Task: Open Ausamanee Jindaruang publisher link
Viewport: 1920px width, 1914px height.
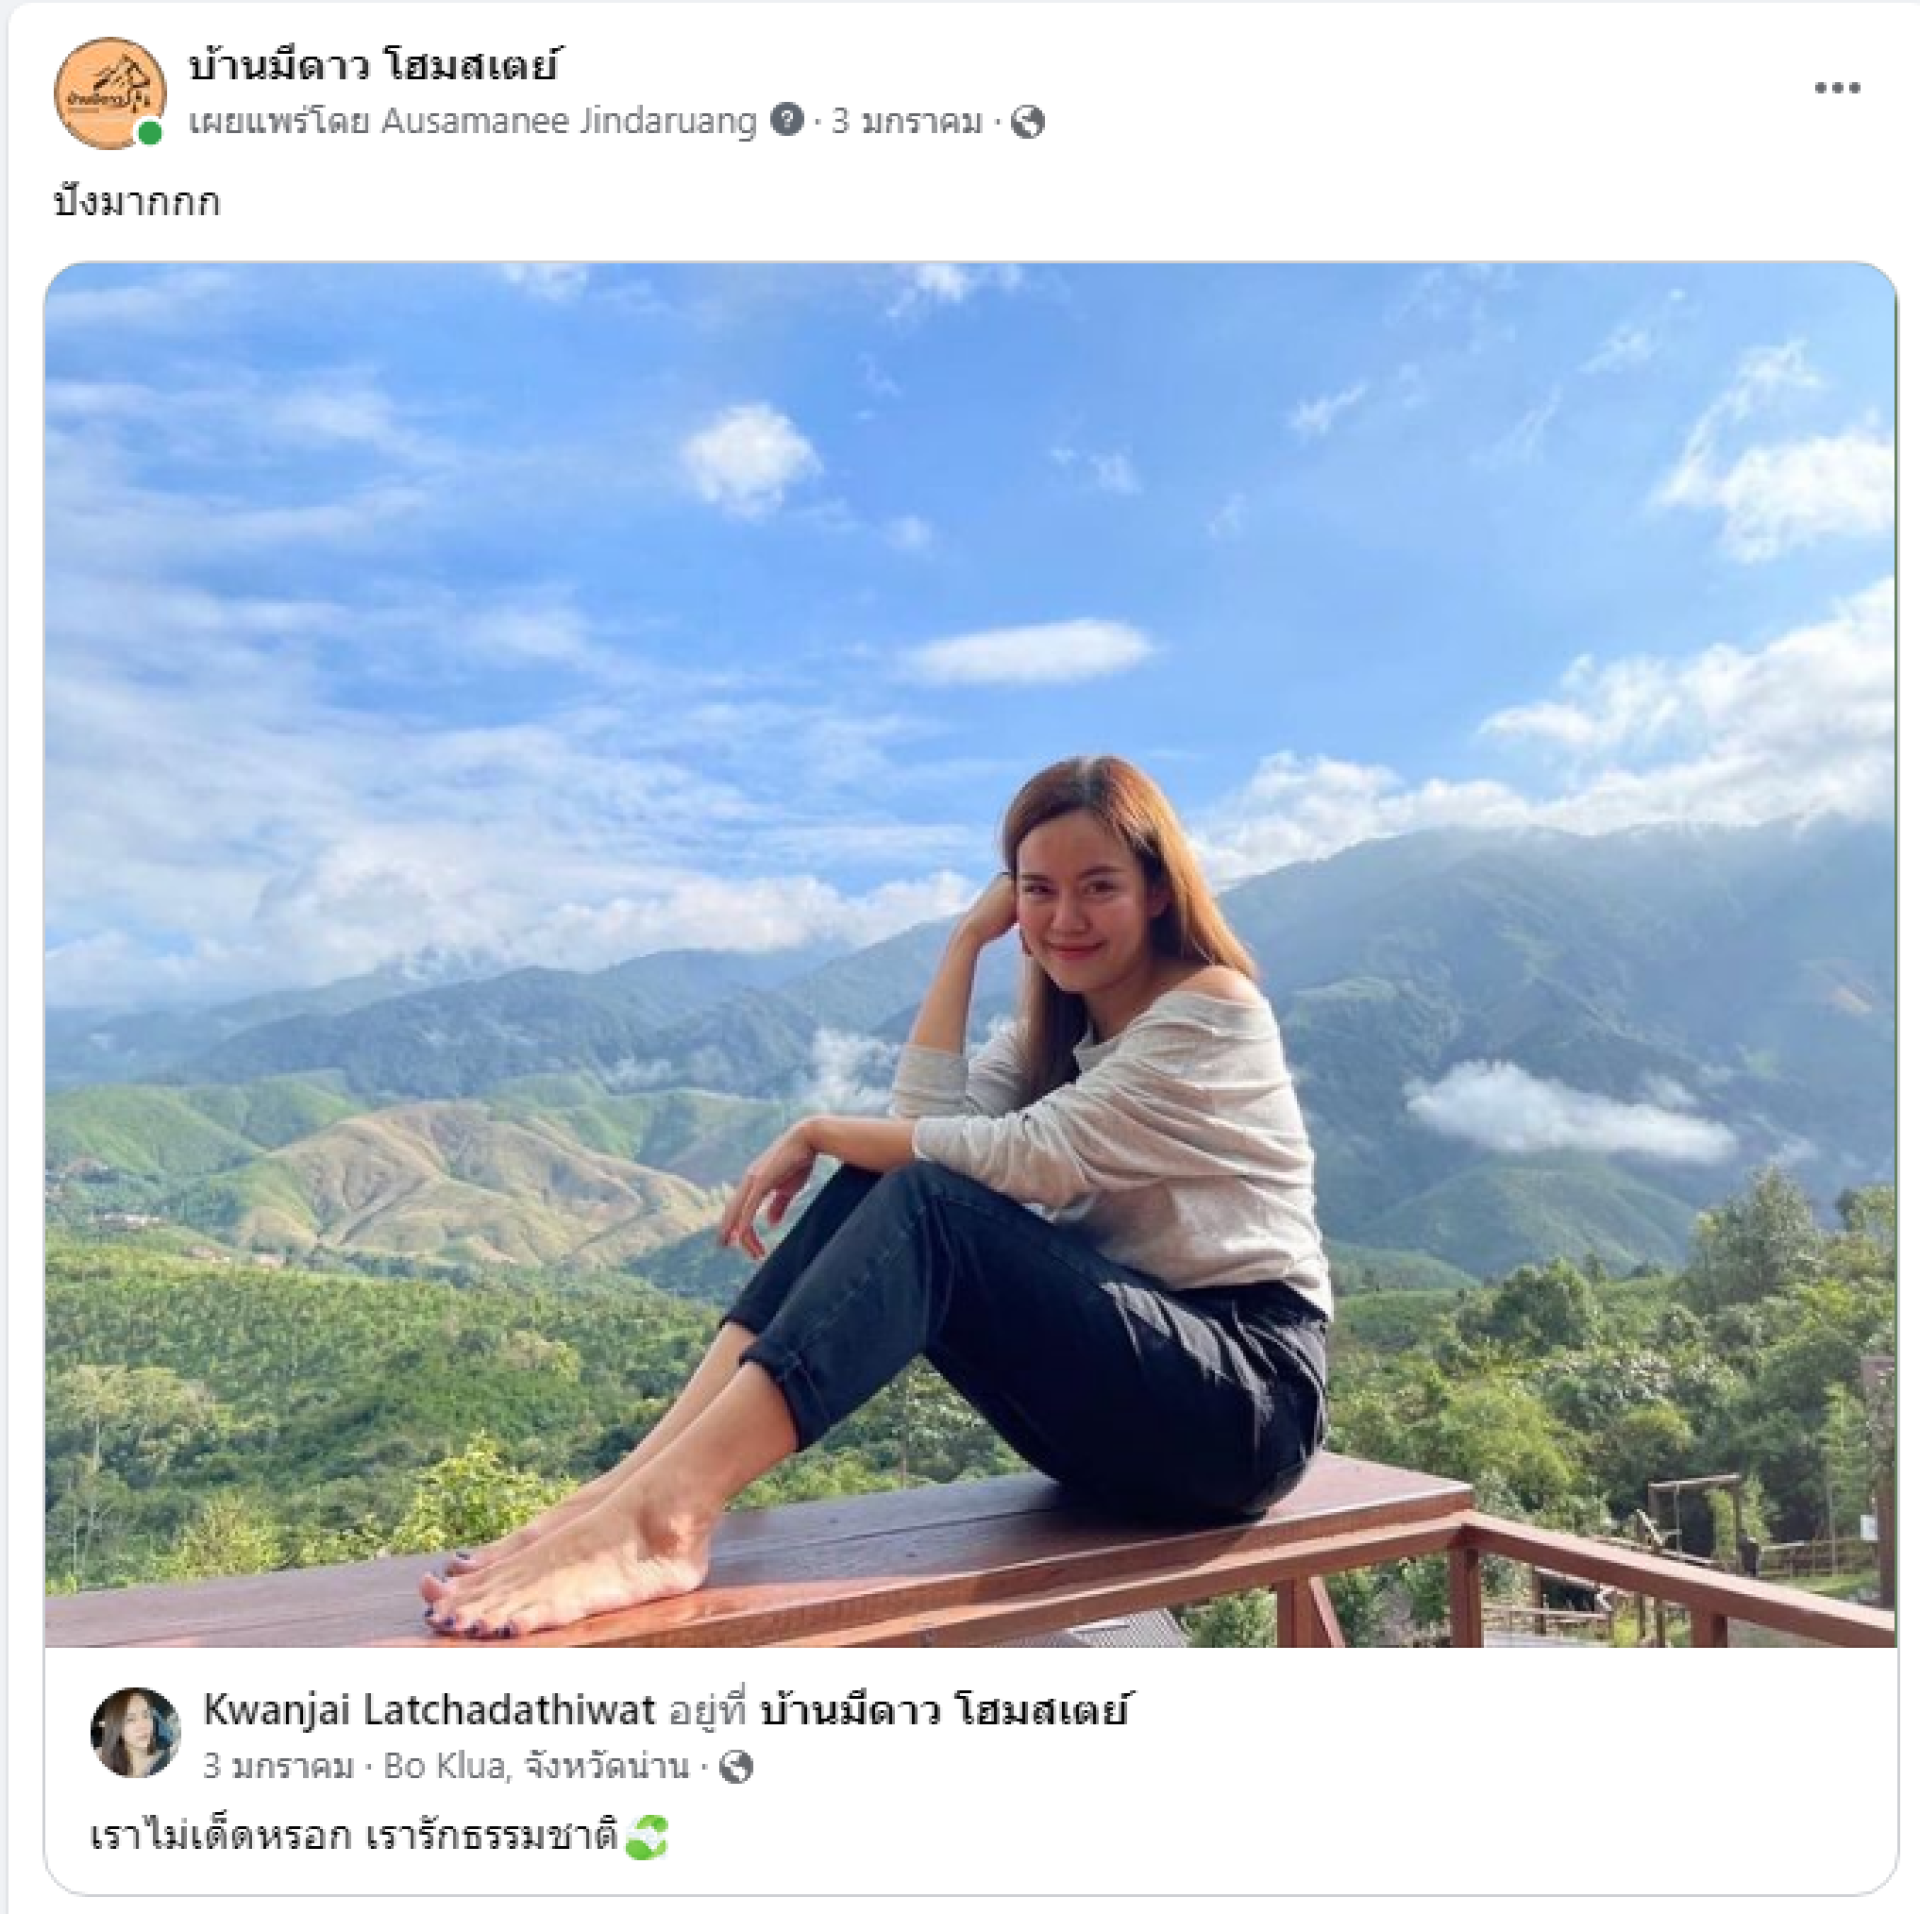Action: (568, 121)
